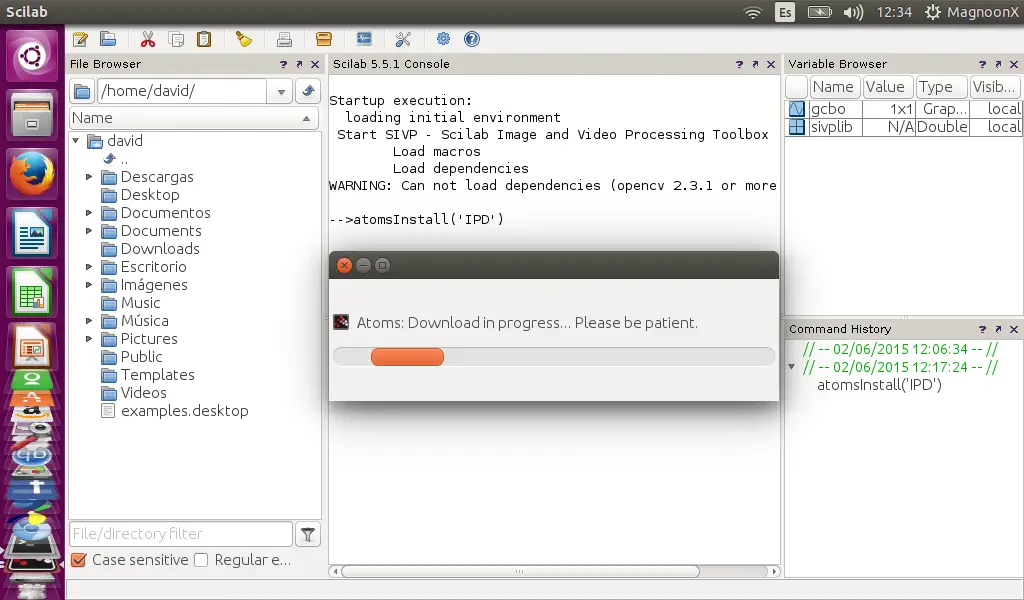The image size is (1024, 600).
Task: Select the Desktop folder
Action: click(x=150, y=195)
